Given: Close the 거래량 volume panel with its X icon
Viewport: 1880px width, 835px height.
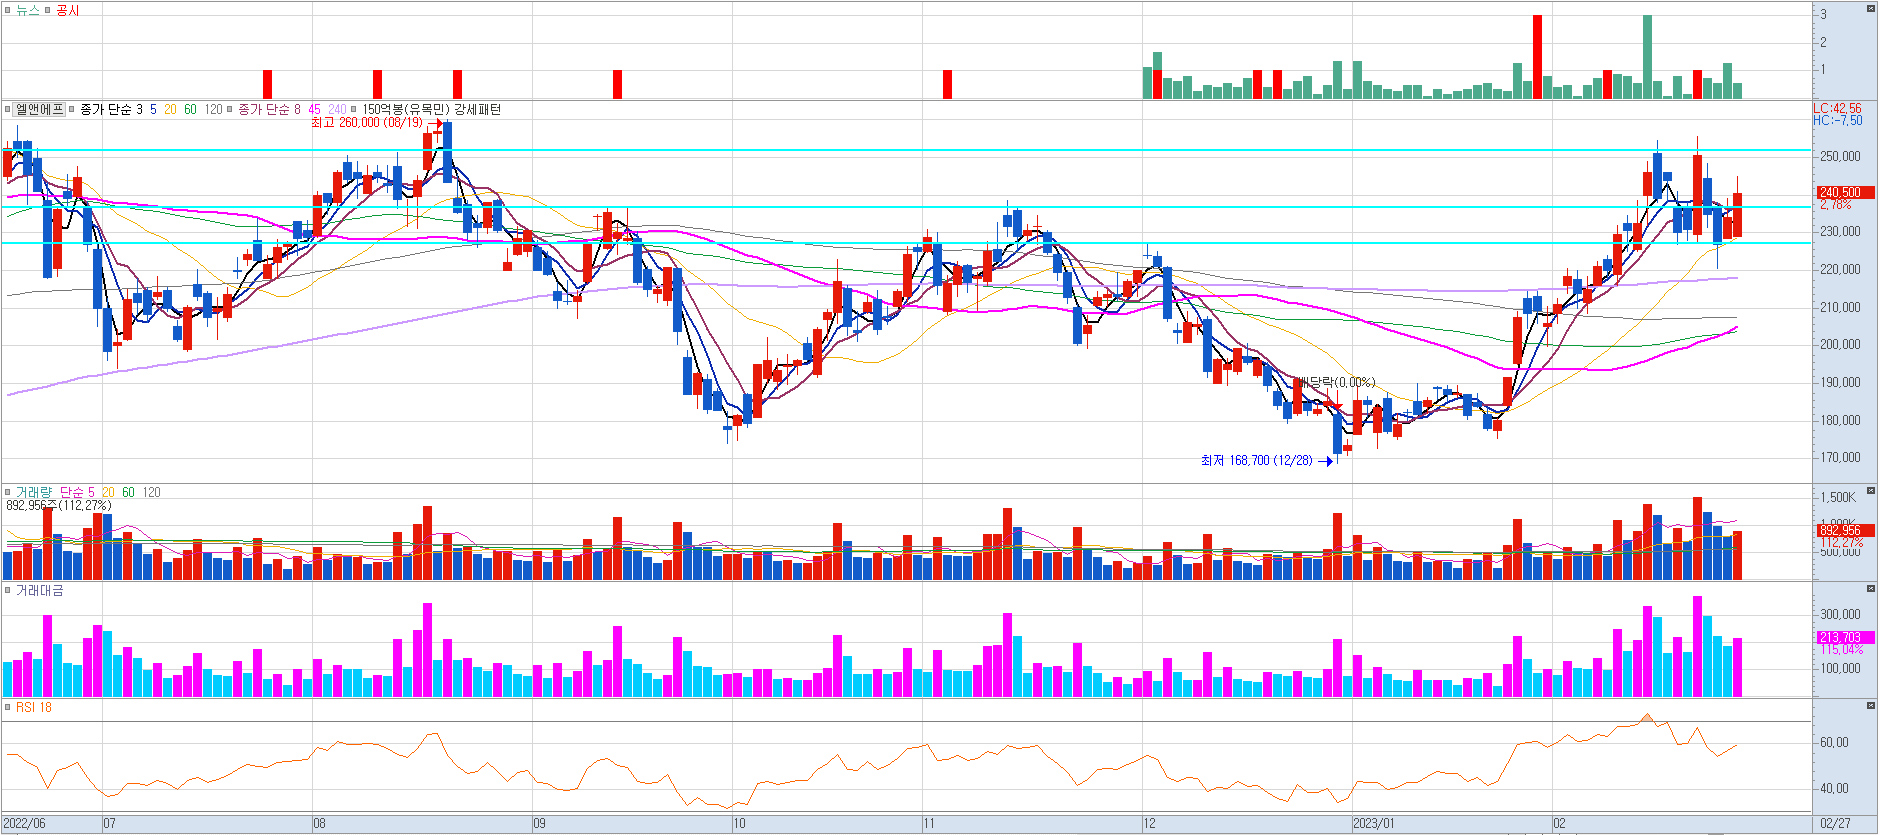Looking at the screenshot, I should [x=1870, y=491].
